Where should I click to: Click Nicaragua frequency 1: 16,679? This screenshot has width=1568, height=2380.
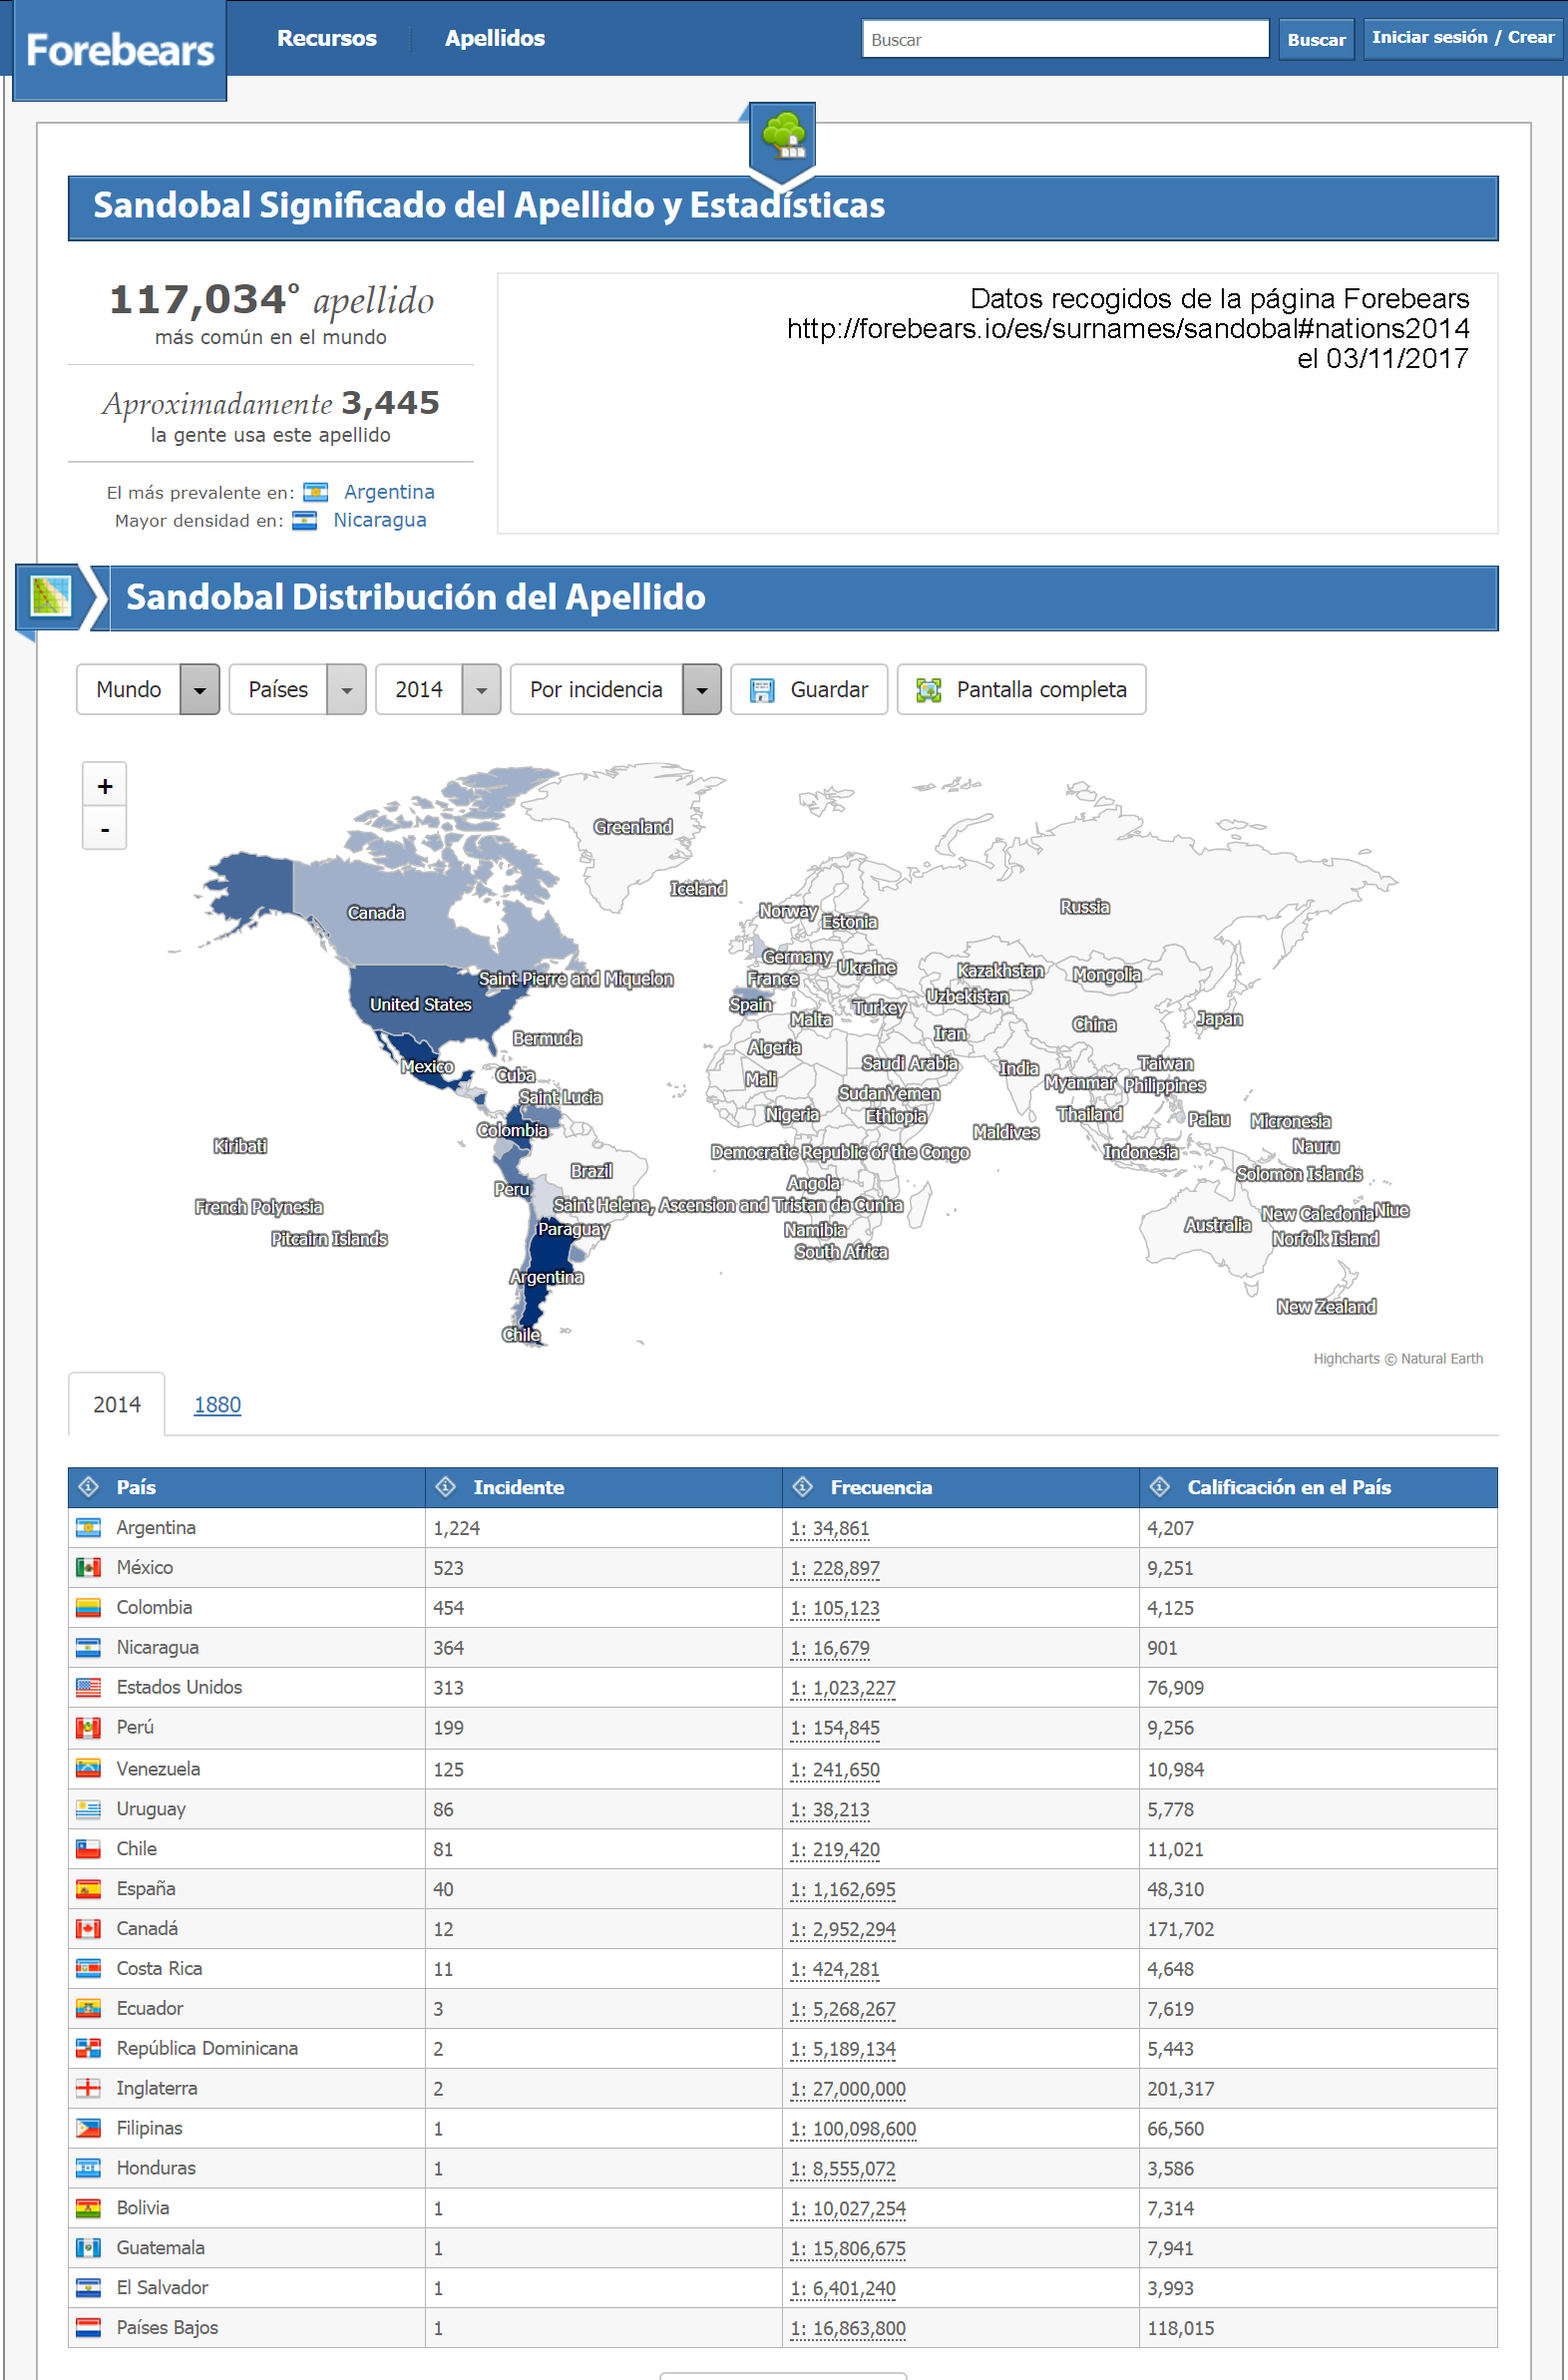[x=830, y=1649]
